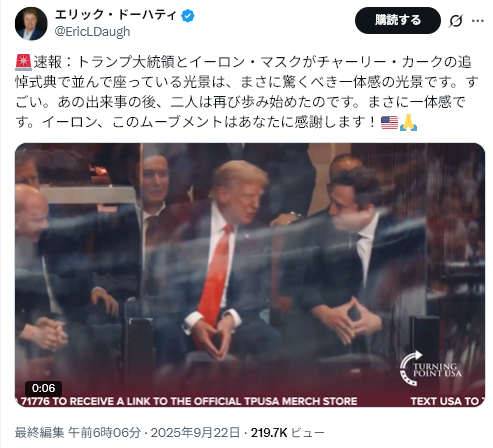Open the @EricLDaugh handle link
The height and width of the screenshot is (448, 493).
point(92,32)
